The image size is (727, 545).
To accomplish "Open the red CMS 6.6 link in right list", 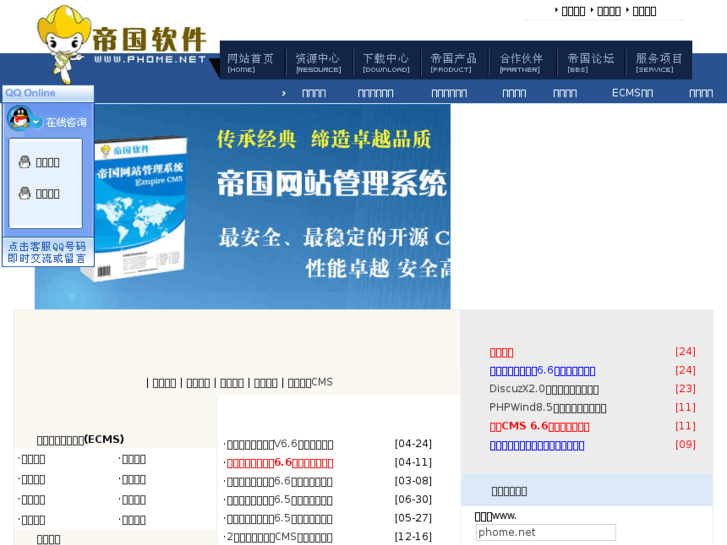I will tap(539, 426).
